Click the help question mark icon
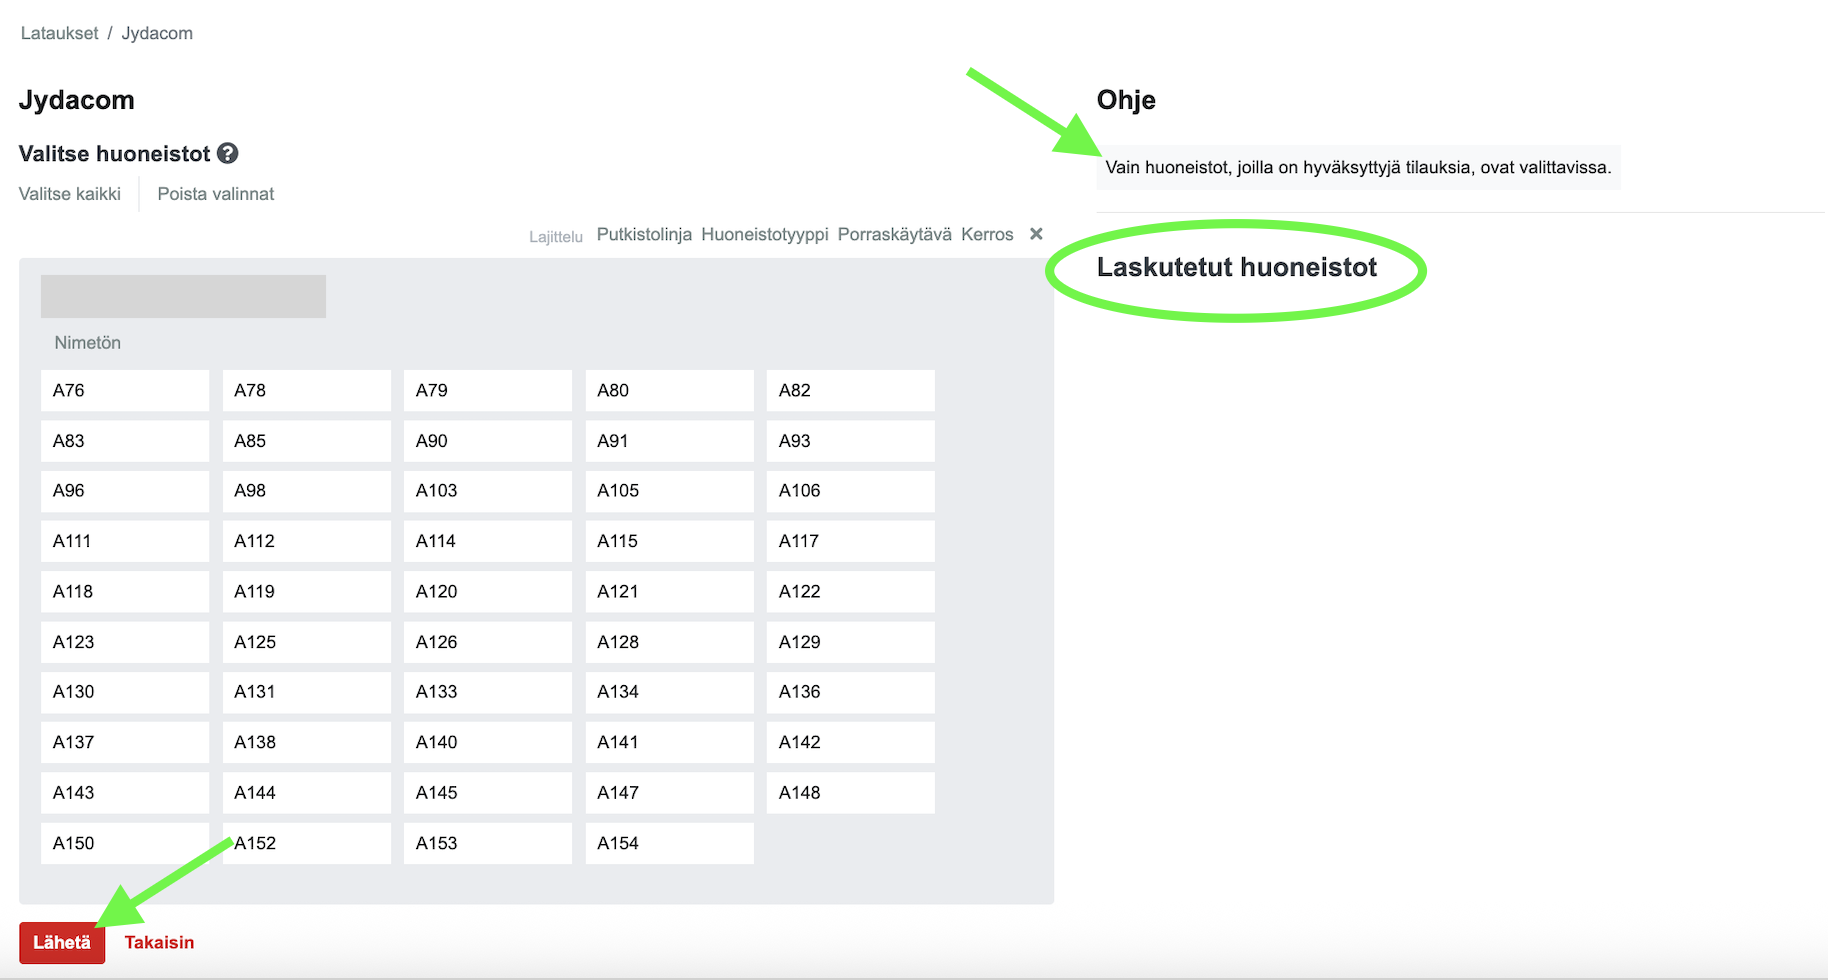1828x980 pixels. 228,153
